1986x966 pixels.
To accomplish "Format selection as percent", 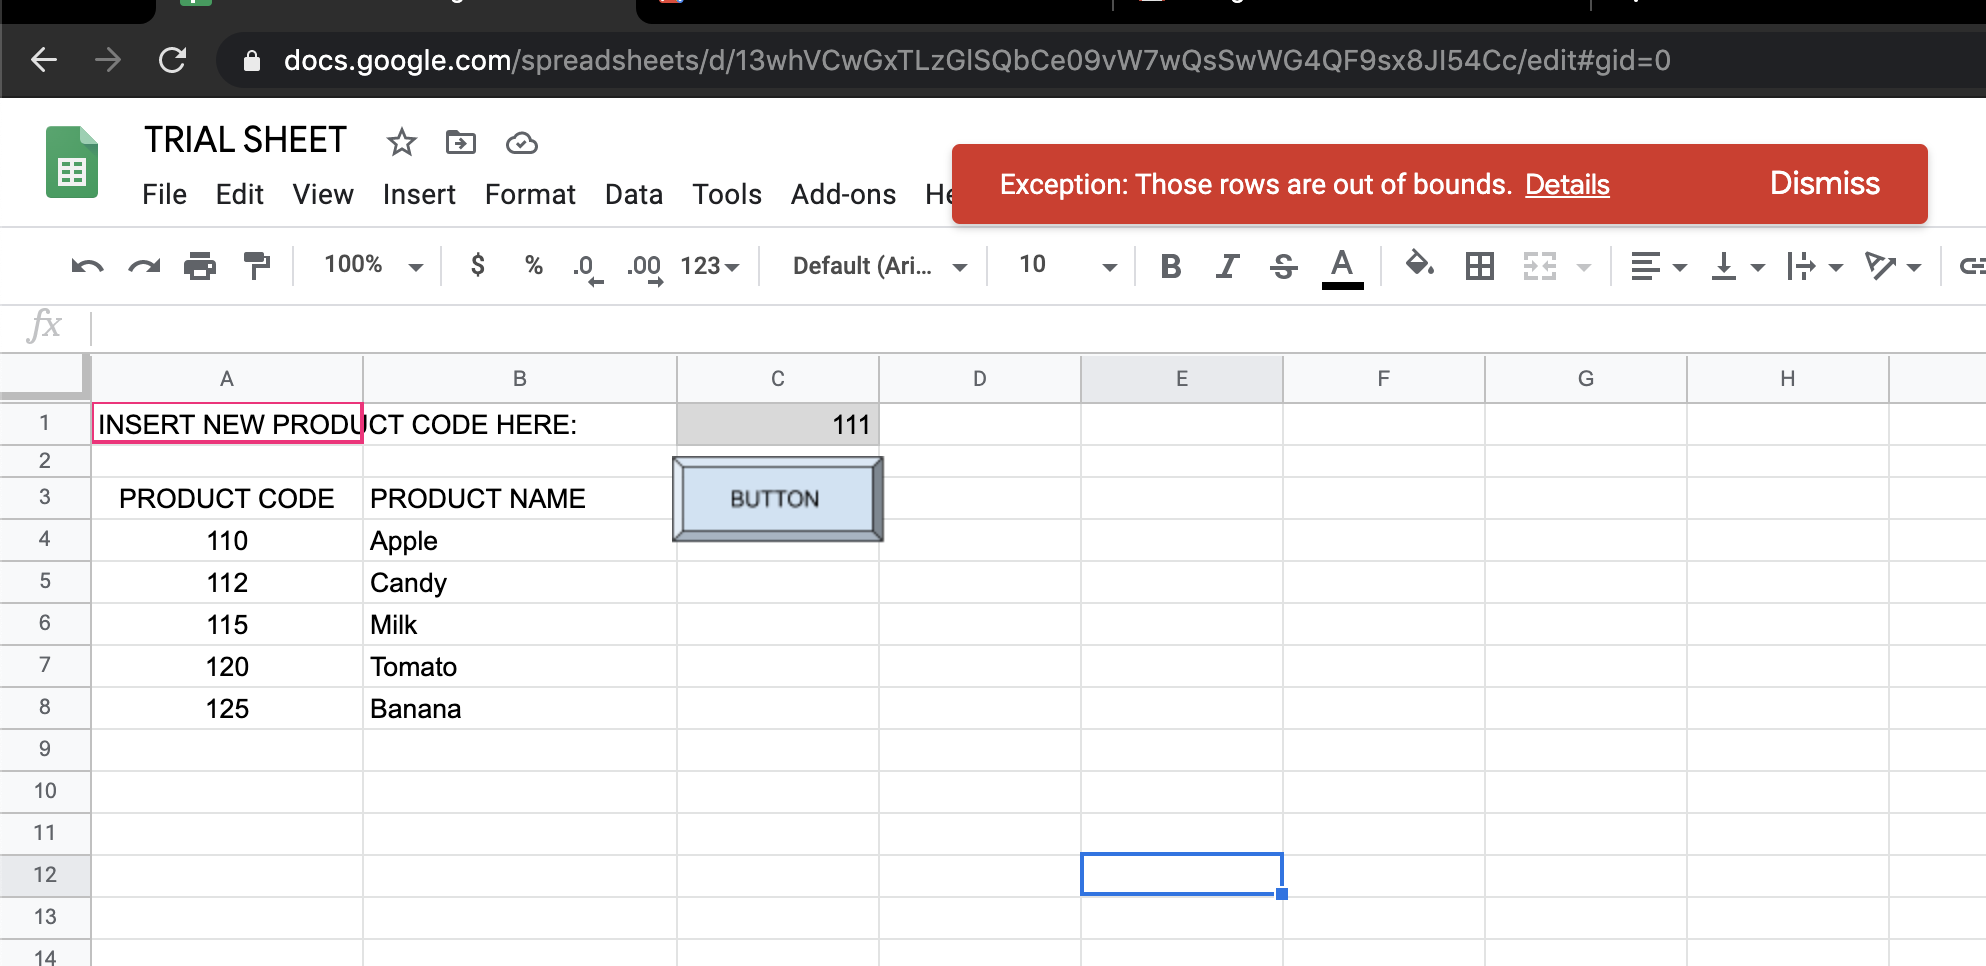I will 533,265.
